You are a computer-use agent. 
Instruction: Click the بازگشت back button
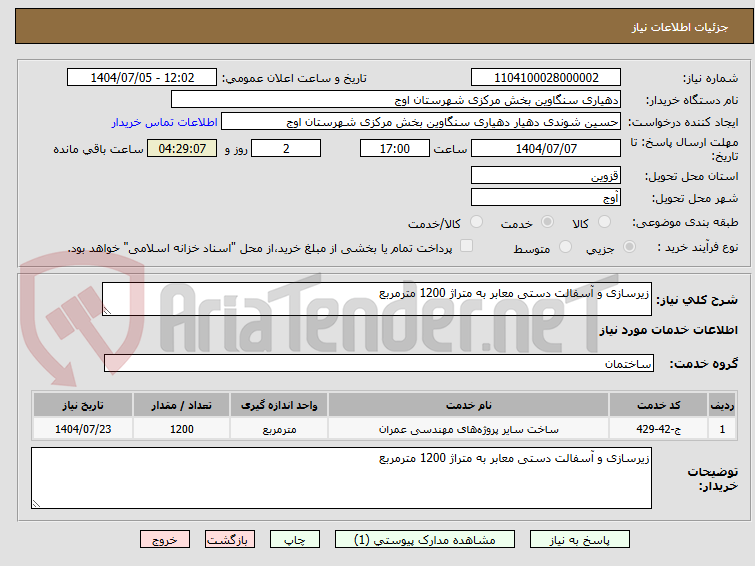(230, 540)
